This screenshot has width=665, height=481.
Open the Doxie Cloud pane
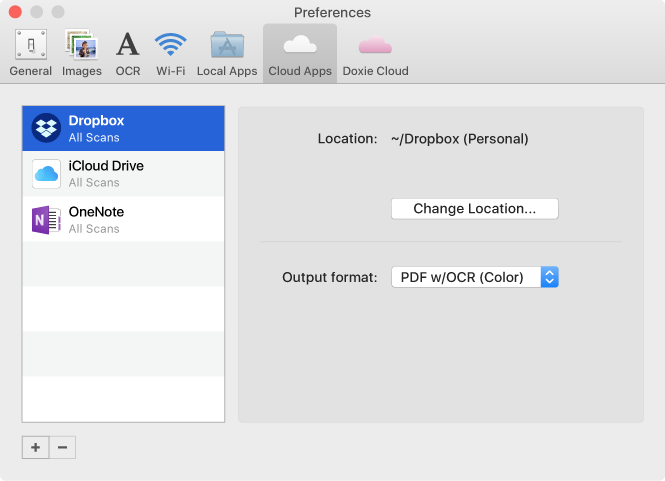coord(375,53)
